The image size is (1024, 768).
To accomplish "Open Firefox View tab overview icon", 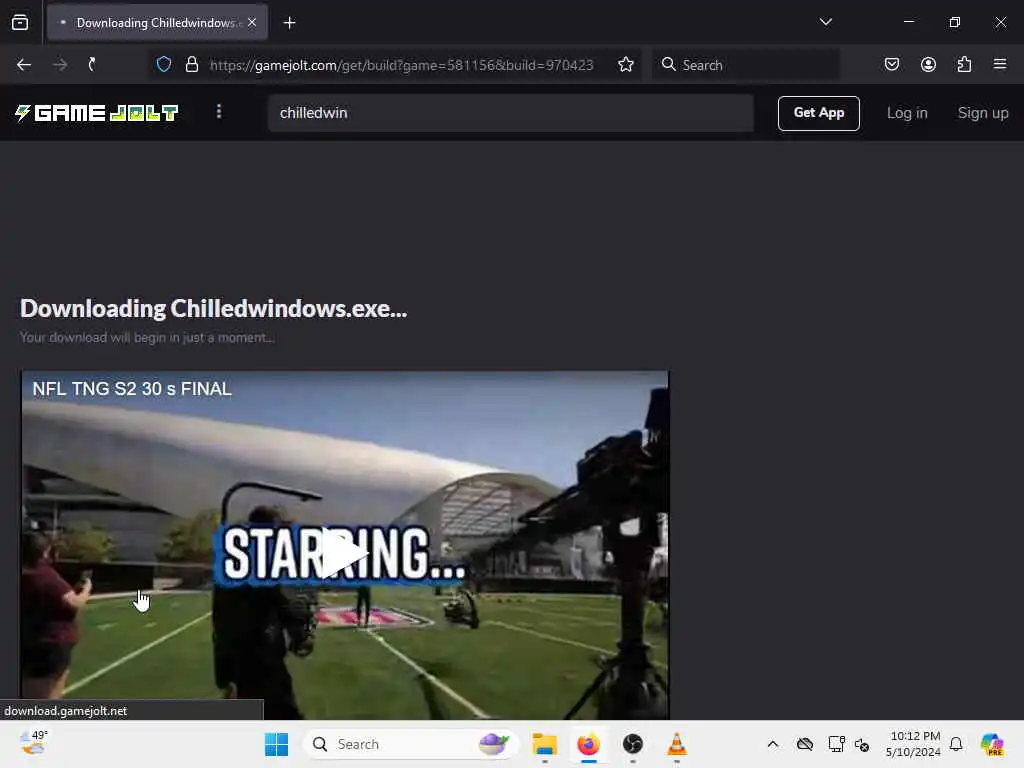I will [x=20, y=23].
